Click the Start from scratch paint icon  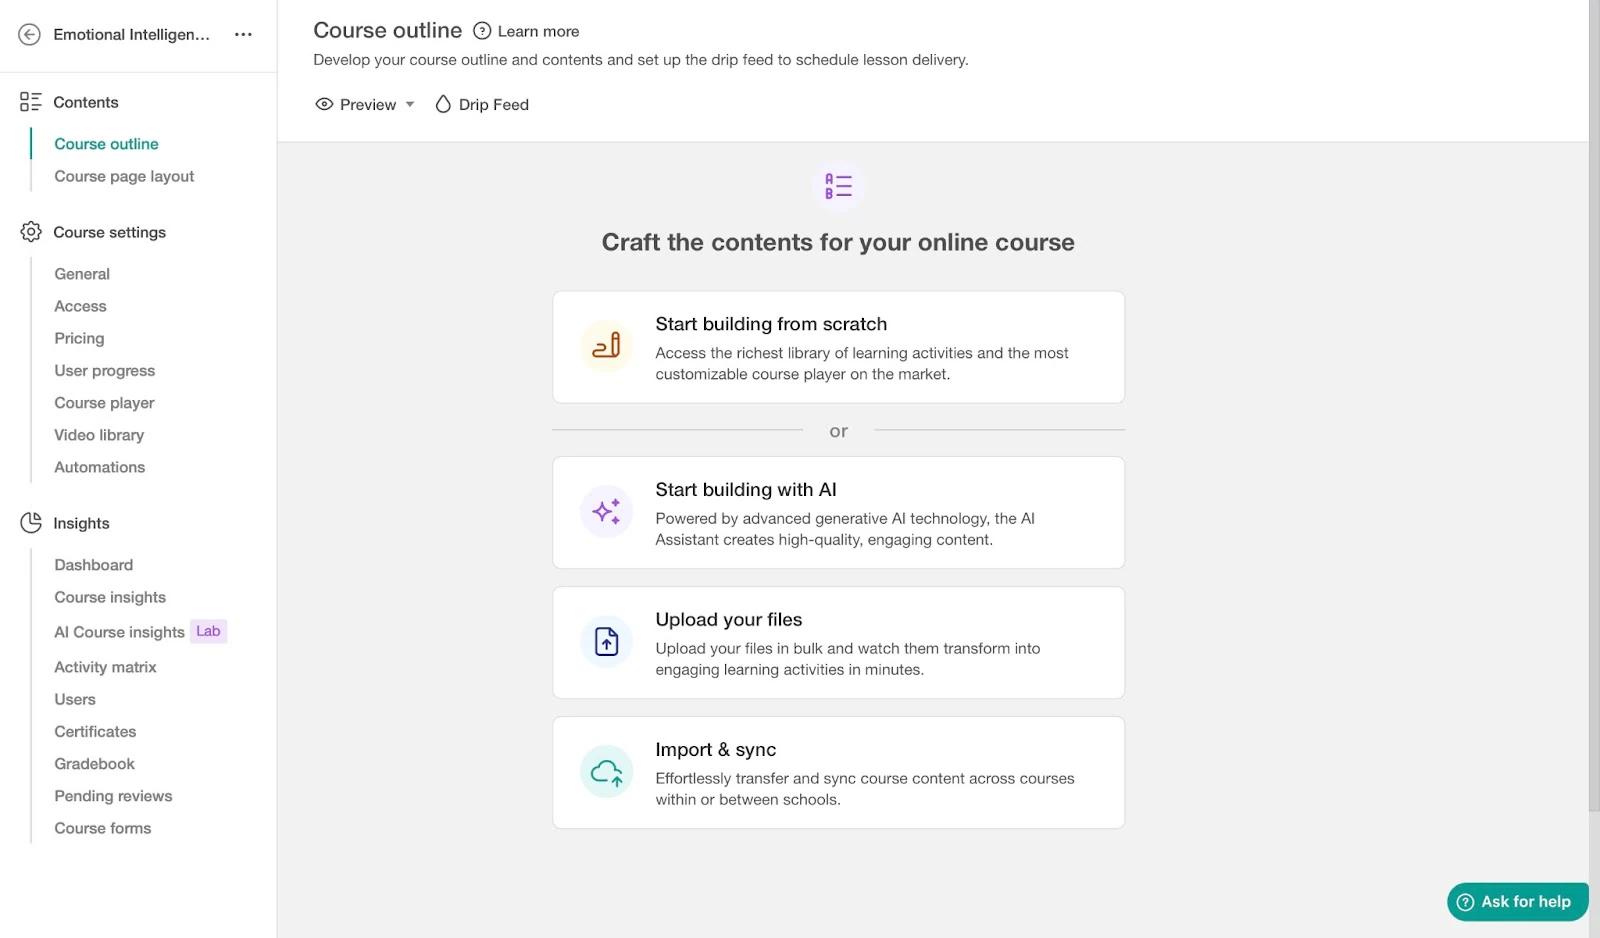pyautogui.click(x=606, y=346)
